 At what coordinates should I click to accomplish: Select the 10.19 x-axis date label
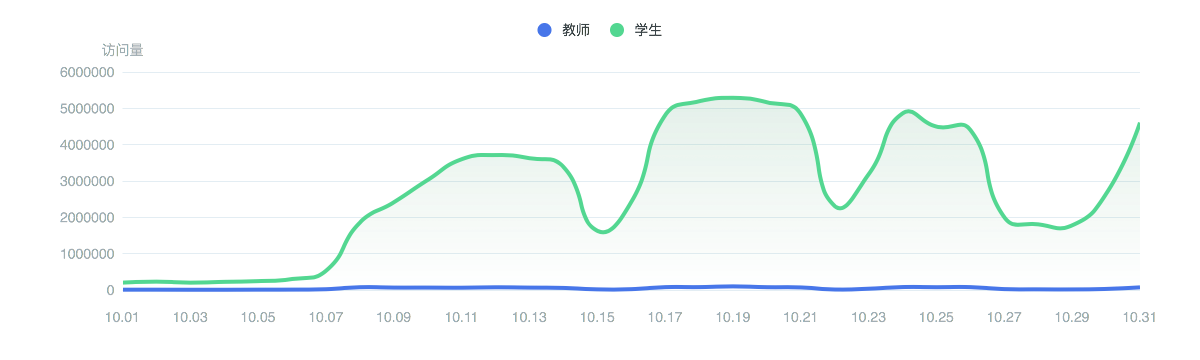pos(733,317)
